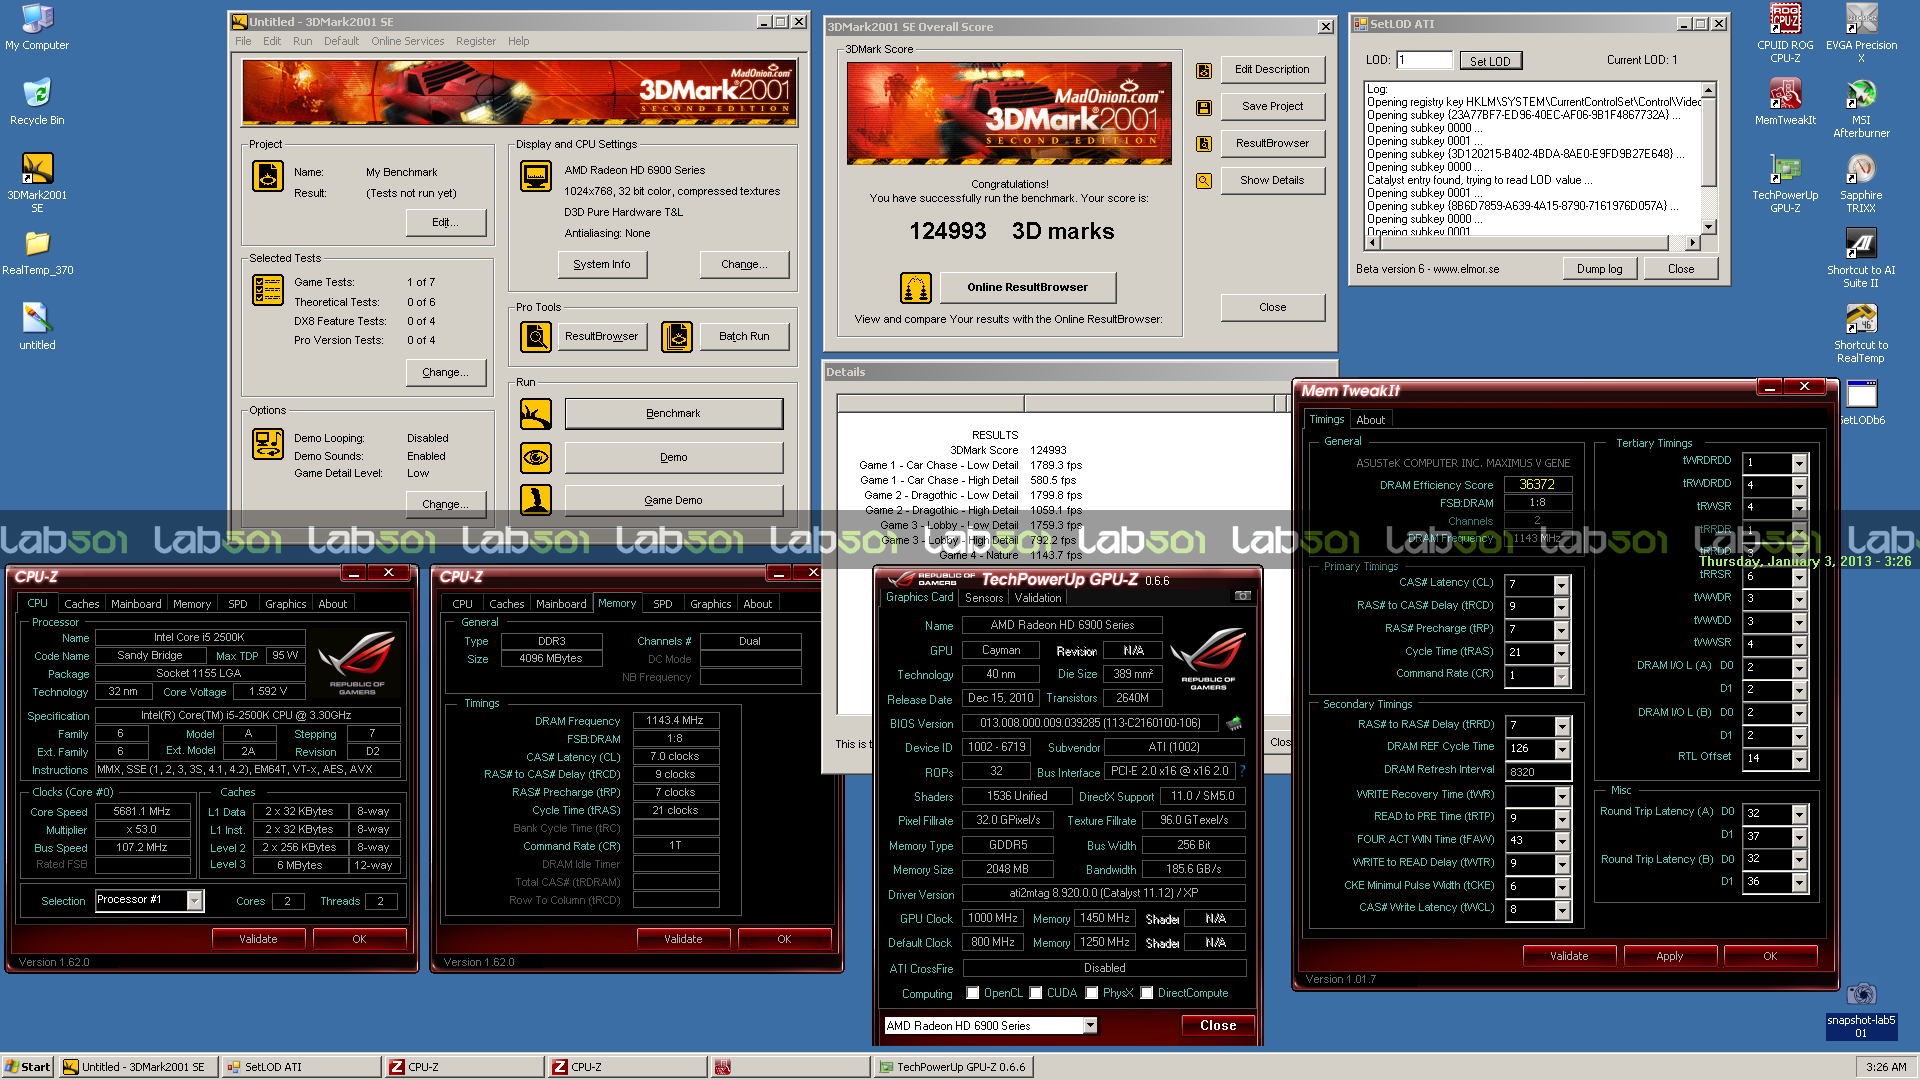The width and height of the screenshot is (1920, 1080).
Task: Switch to SetLOD ATI on the taskbar
Action: (301, 1067)
